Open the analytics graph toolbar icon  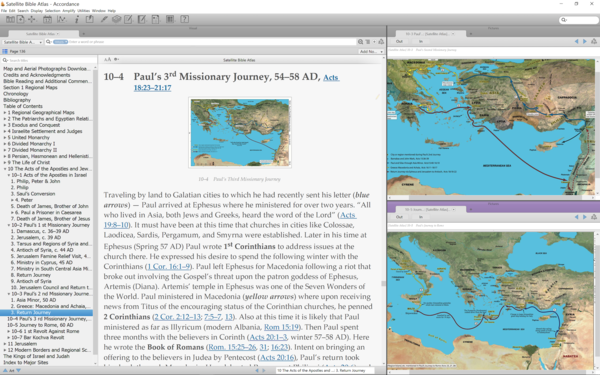pos(62,19)
